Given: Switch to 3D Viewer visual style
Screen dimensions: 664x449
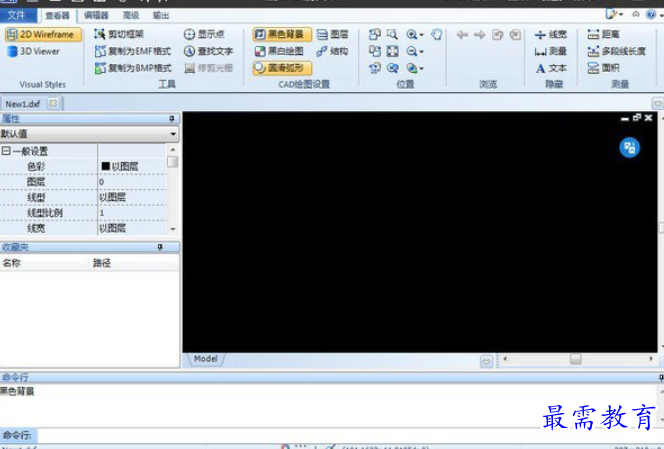Looking at the screenshot, I should 33,51.
